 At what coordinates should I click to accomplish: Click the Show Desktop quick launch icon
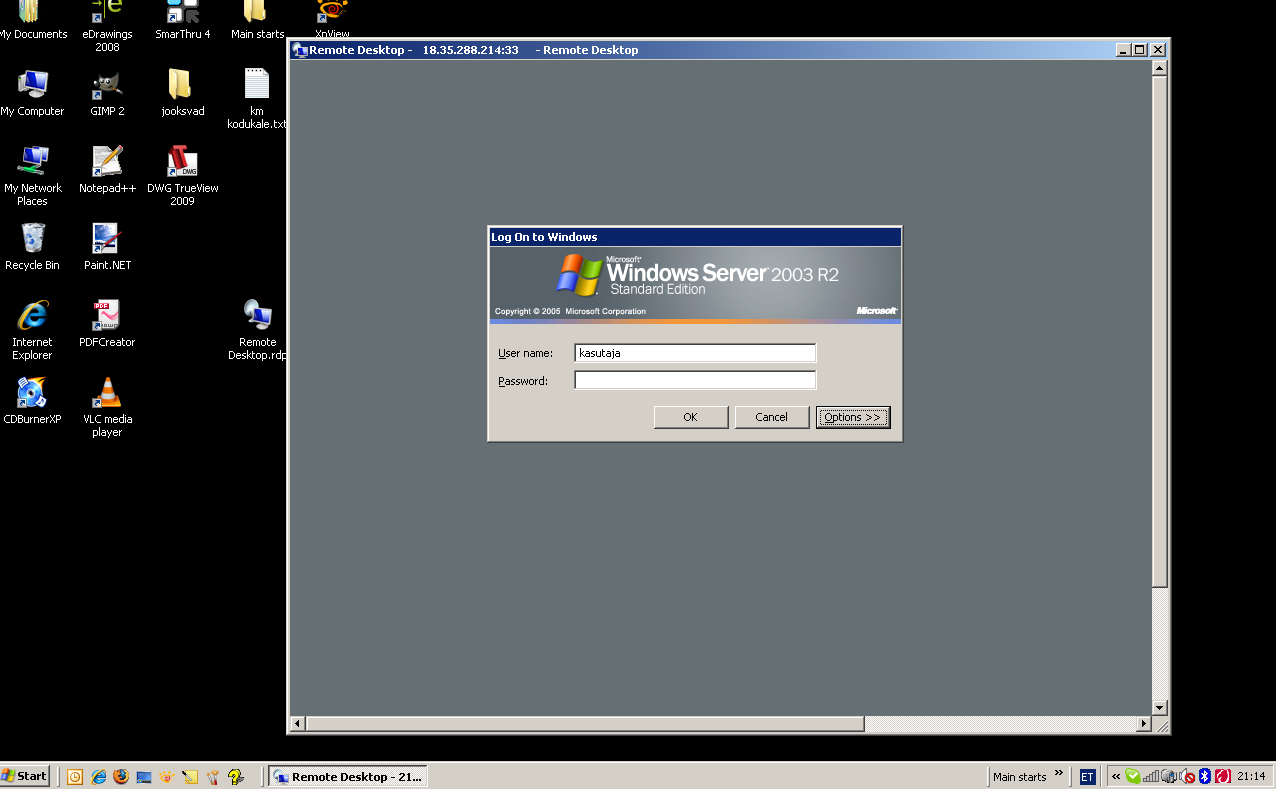click(x=144, y=776)
